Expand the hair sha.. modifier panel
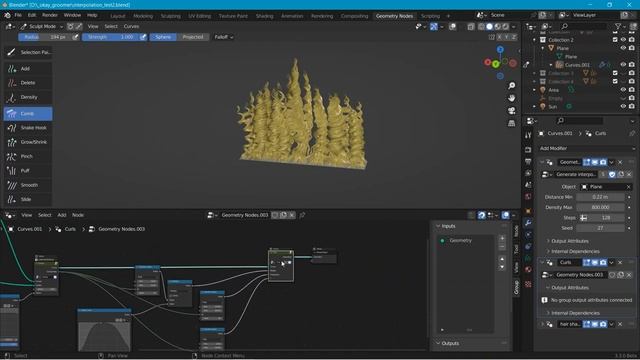 point(542,324)
